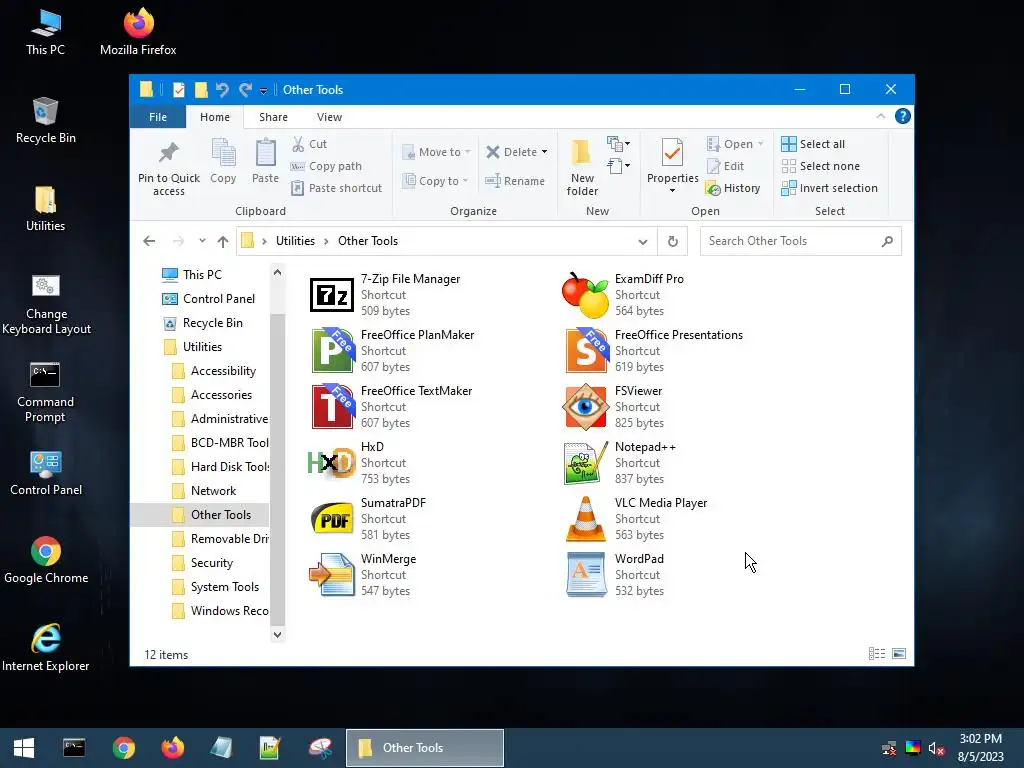
Task: Click the Redo icon in title bar
Action: click(x=246, y=89)
